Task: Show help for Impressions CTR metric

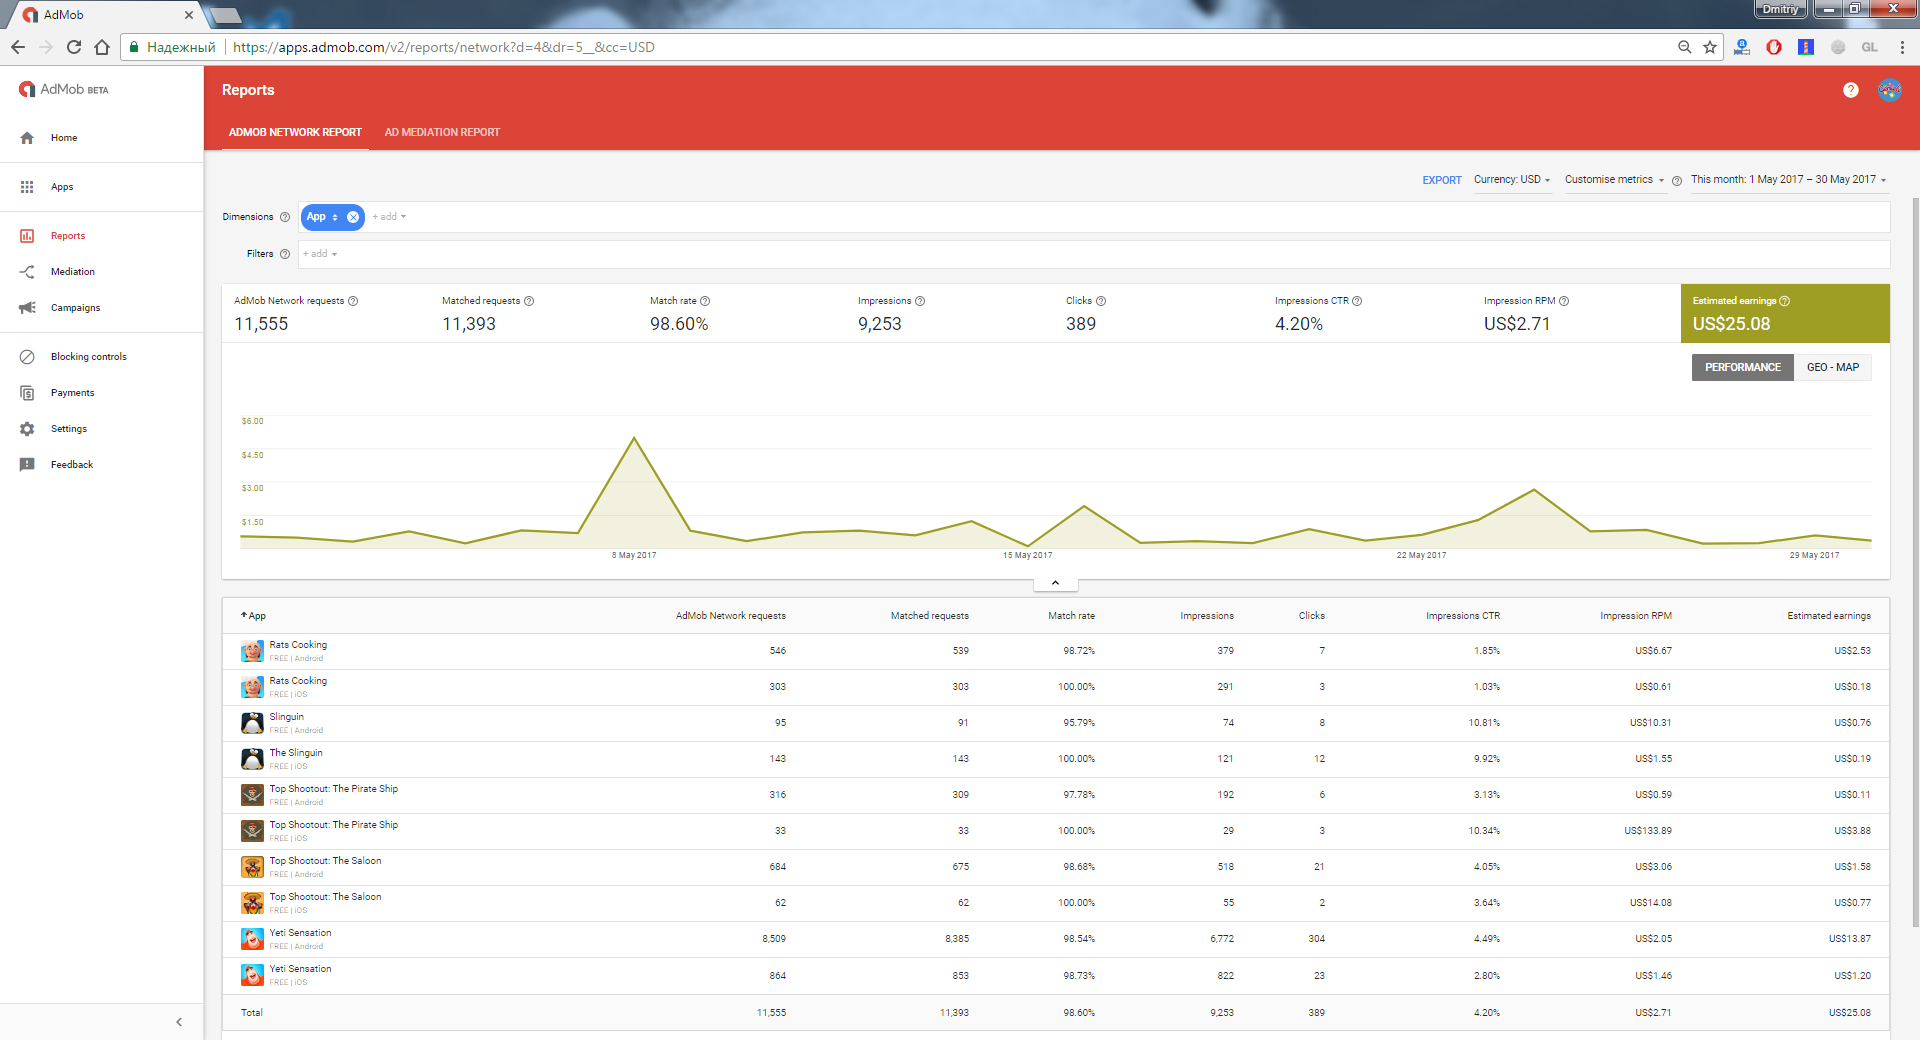Action: point(1357,301)
